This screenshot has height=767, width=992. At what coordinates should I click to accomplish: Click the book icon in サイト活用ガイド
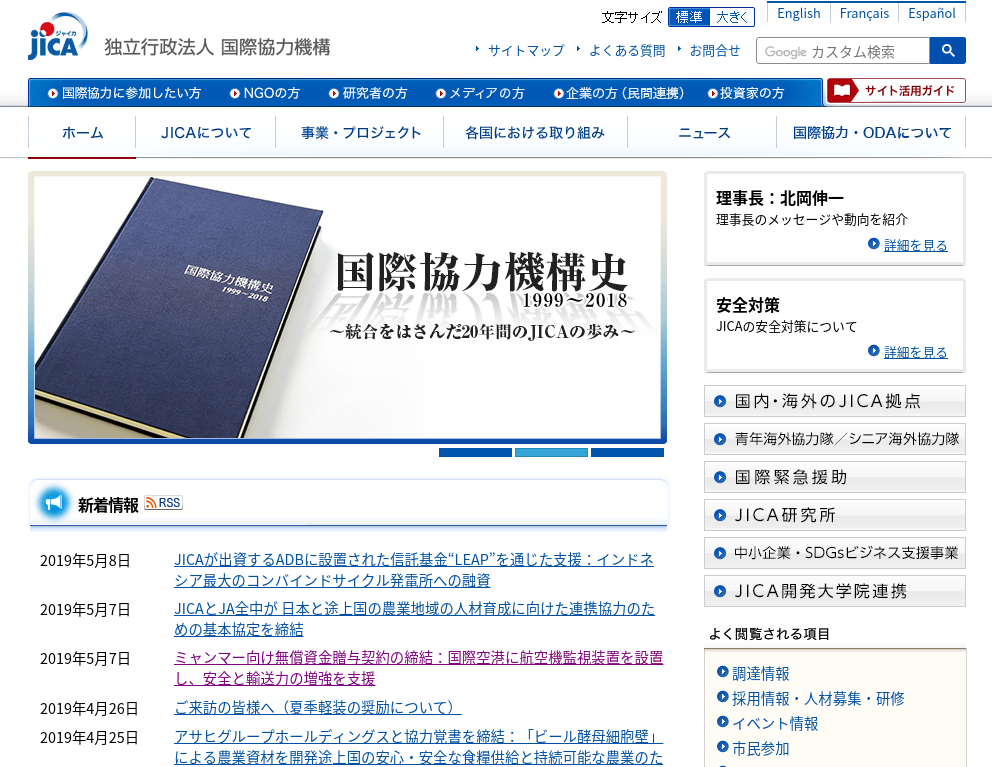842,90
